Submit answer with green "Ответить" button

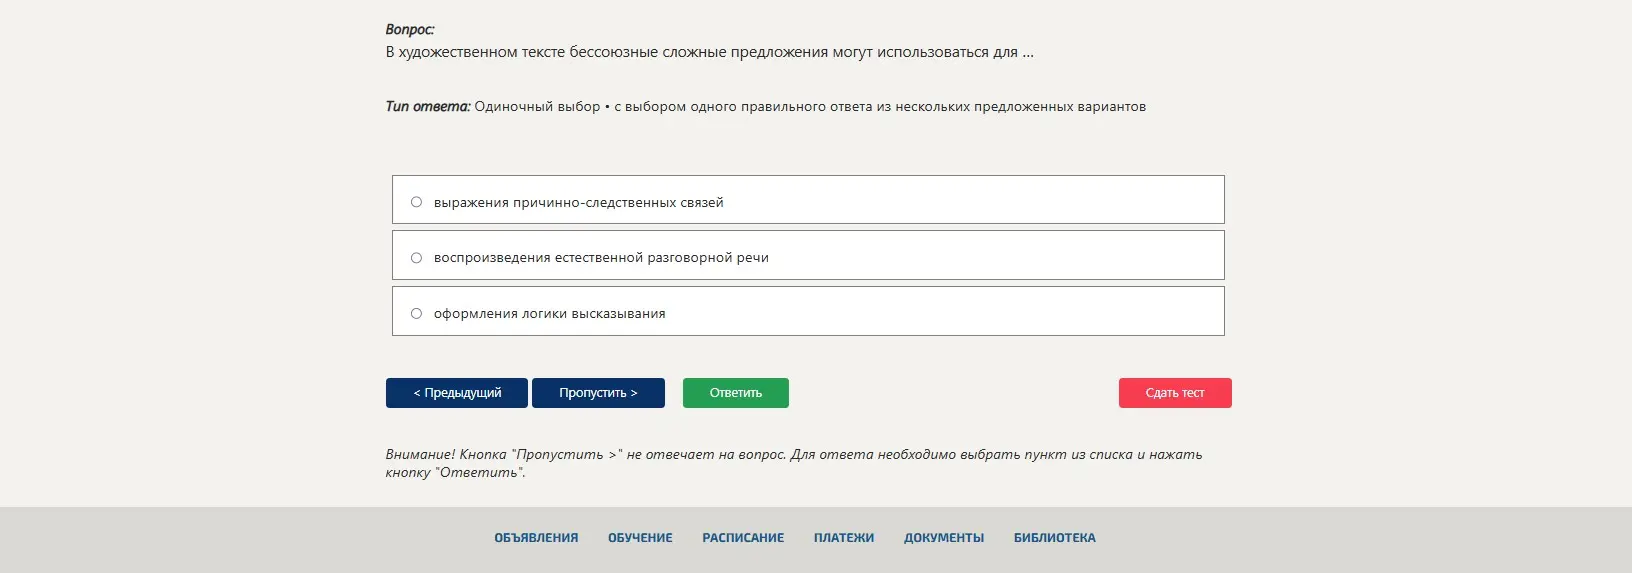pos(736,393)
